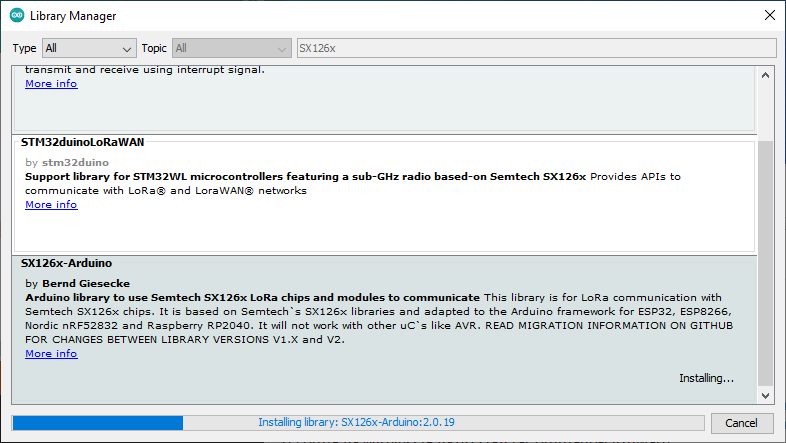Open More info link for SX126x-Arduino
Viewport: 786px width, 443px height.
click(x=51, y=353)
